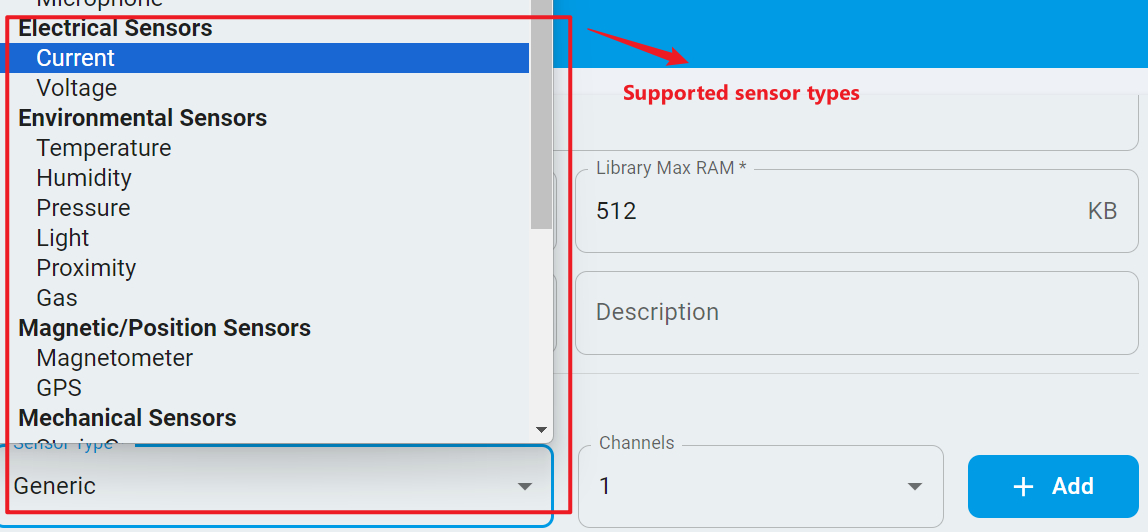Choose the Voltage sensor option
1148x532 pixels.
77,88
